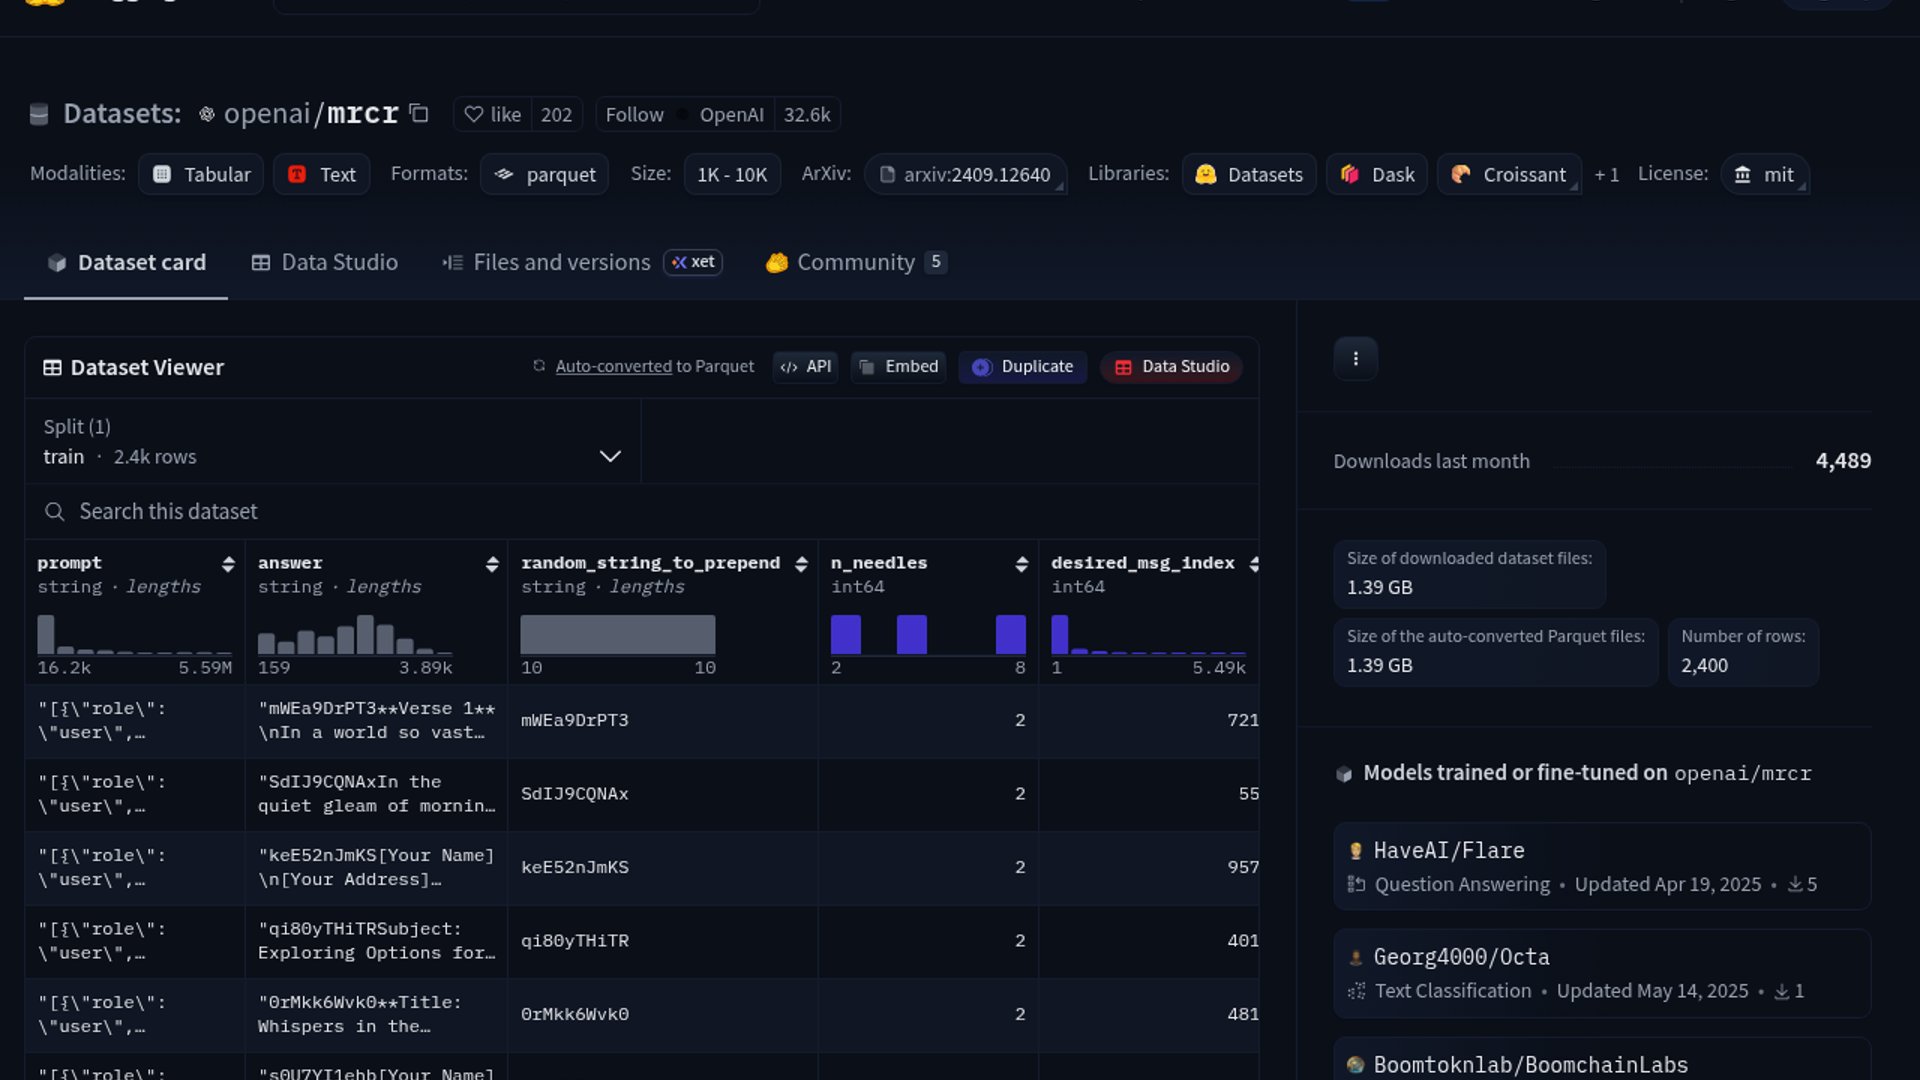Select the n_needles histogram bar for 8
The width and height of the screenshot is (1920, 1080).
click(1010, 635)
